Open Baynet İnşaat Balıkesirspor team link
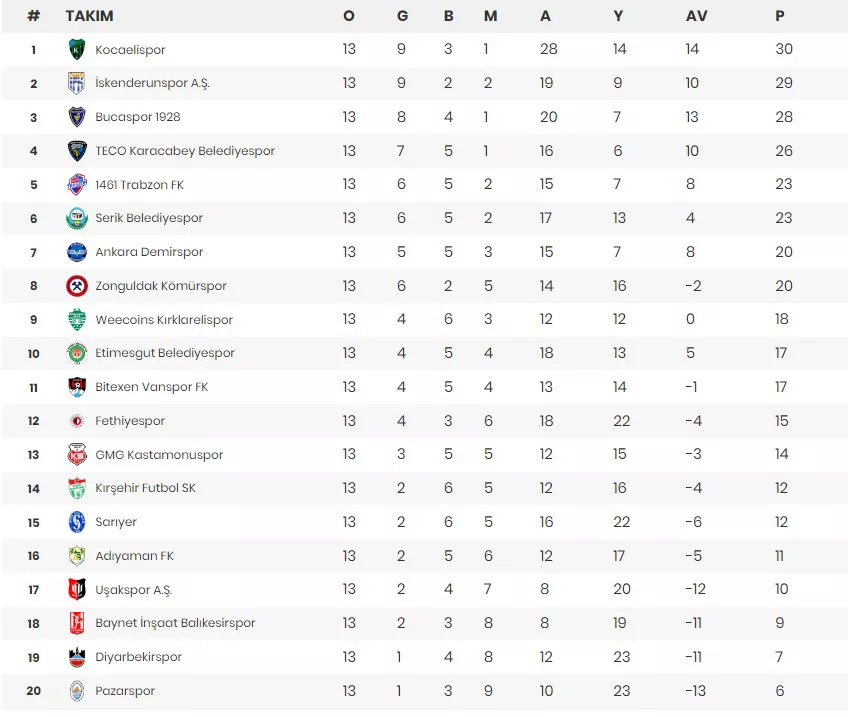 point(175,623)
